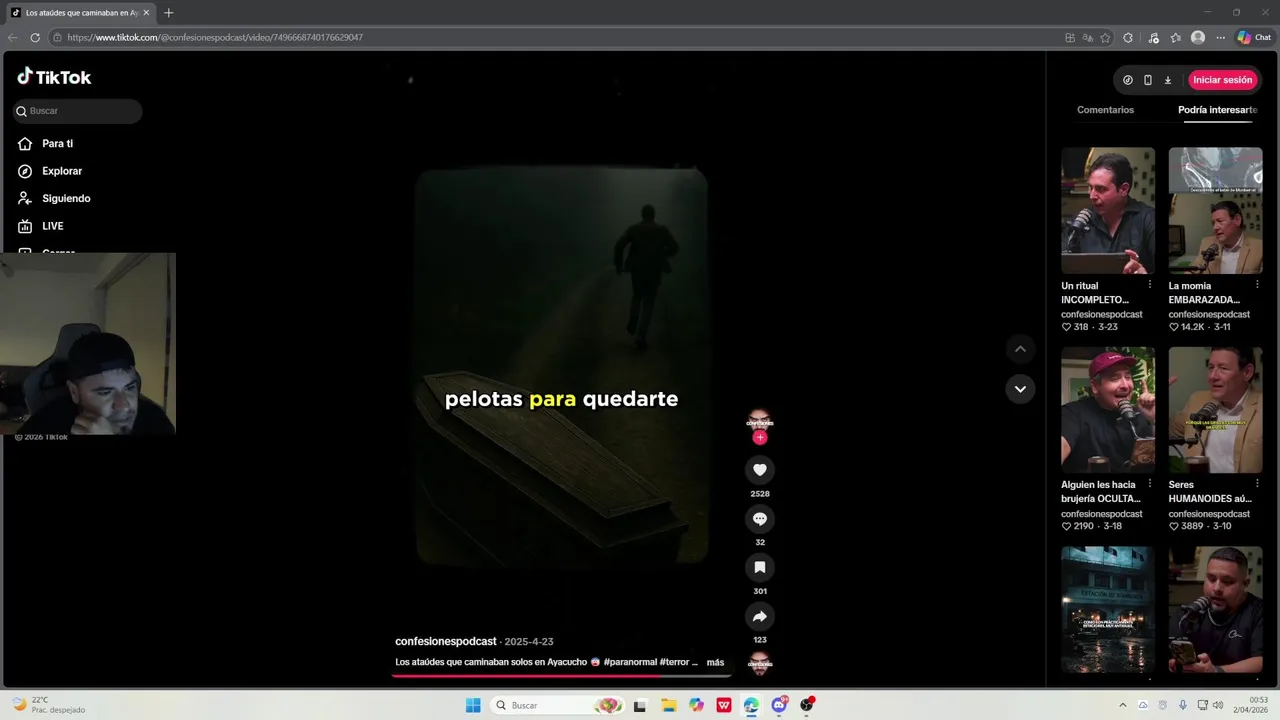Open the rainy station night thumbnail
The height and width of the screenshot is (720, 1280).
[x=1108, y=609]
